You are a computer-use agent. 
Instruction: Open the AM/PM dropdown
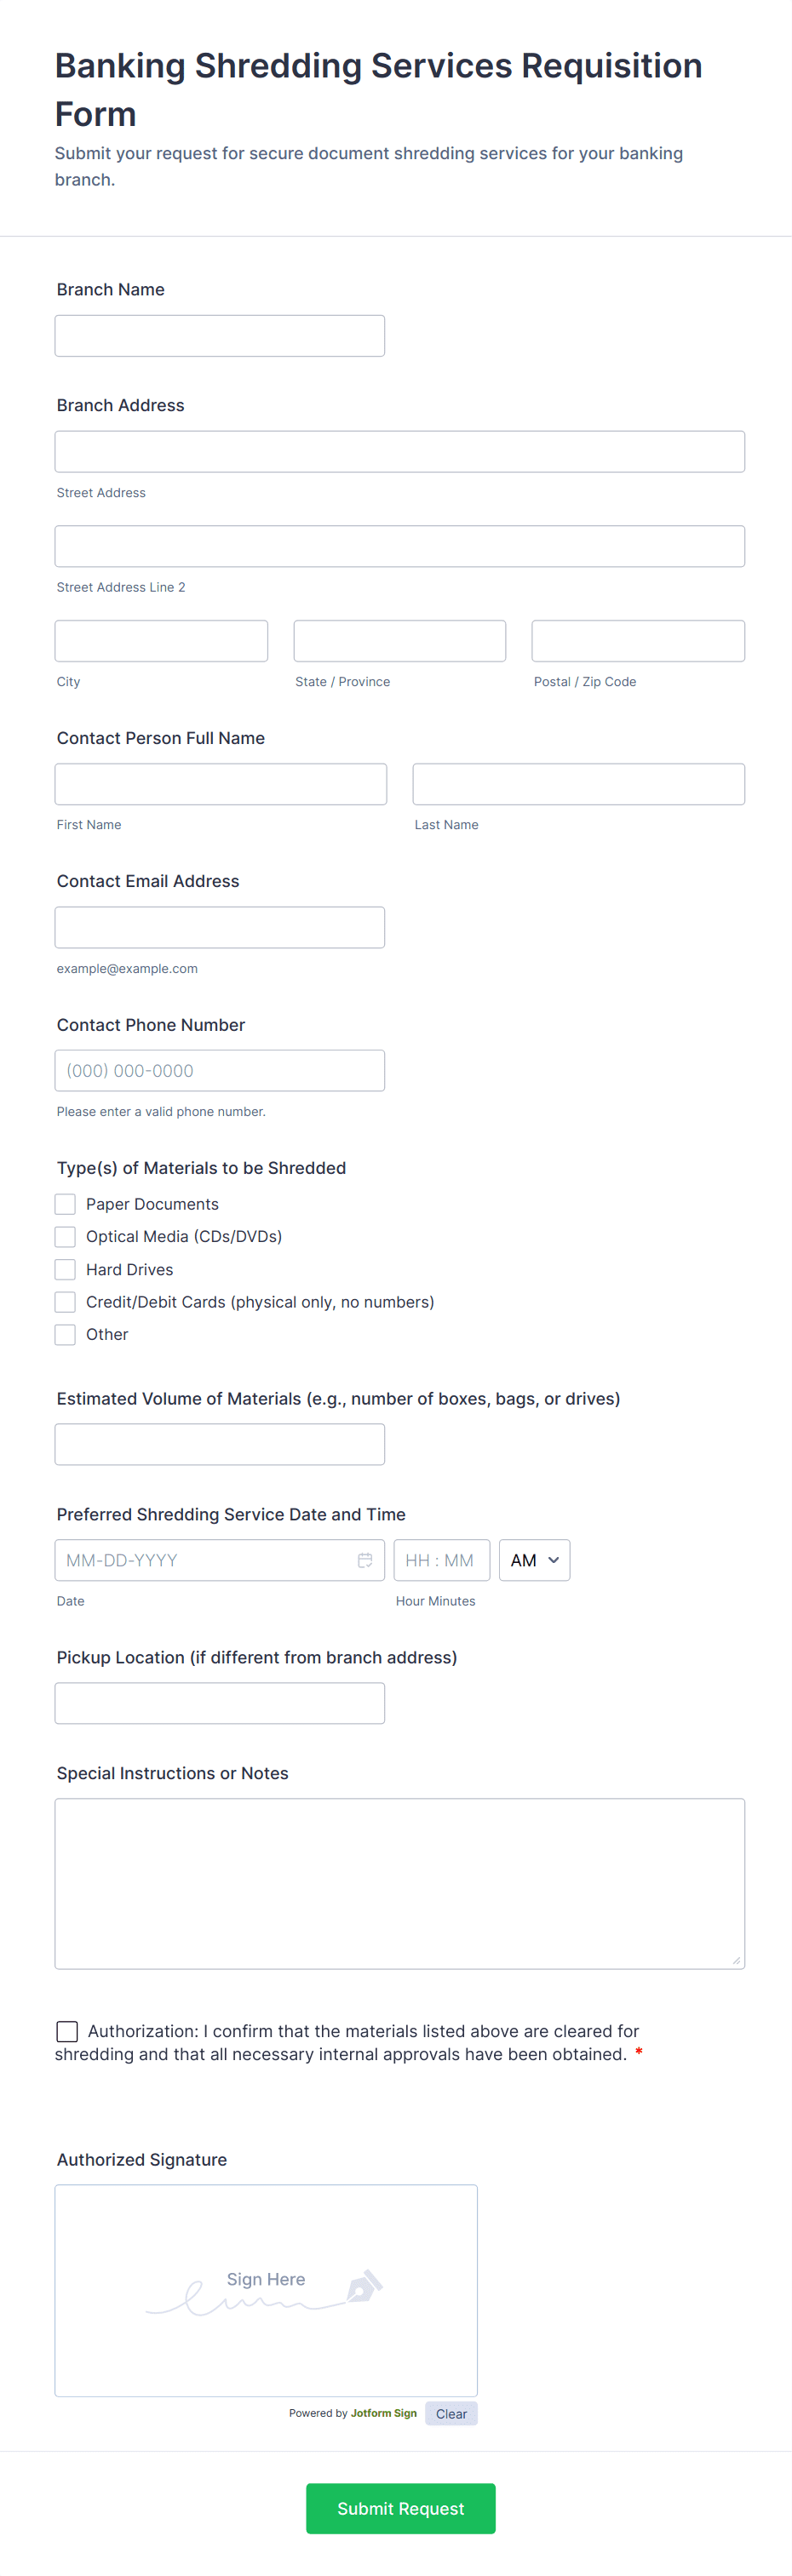pyautogui.click(x=534, y=1560)
